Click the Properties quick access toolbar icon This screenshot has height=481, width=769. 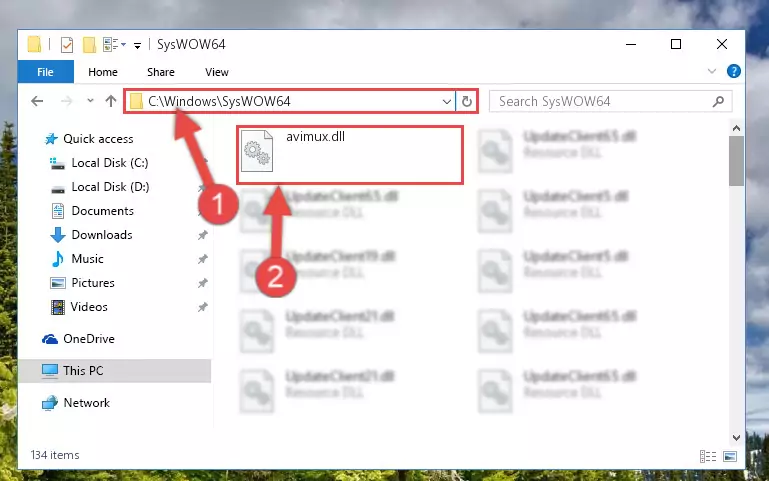(x=67, y=45)
